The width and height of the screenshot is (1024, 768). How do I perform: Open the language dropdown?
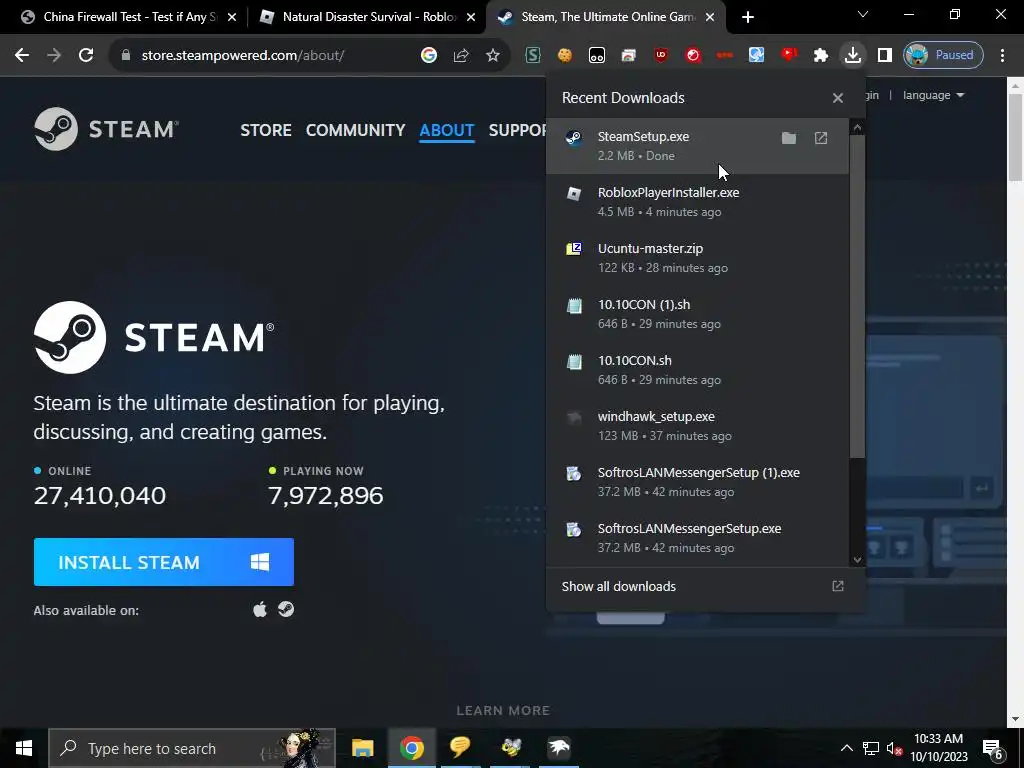click(933, 95)
